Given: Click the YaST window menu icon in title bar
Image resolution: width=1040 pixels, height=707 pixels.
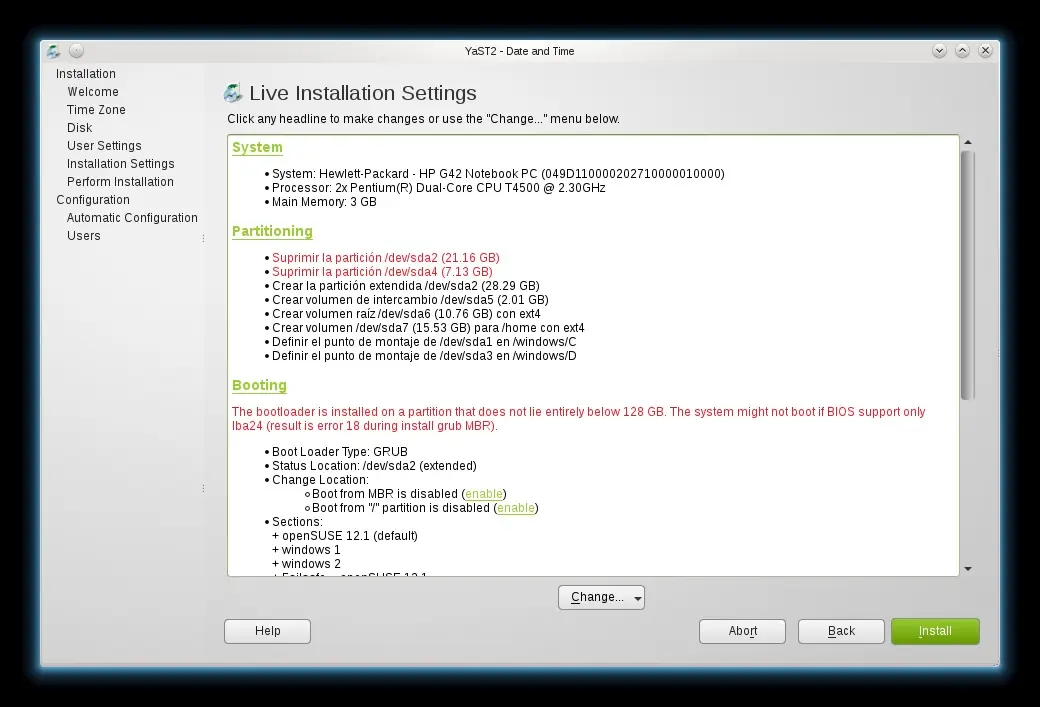Looking at the screenshot, I should pos(54,51).
